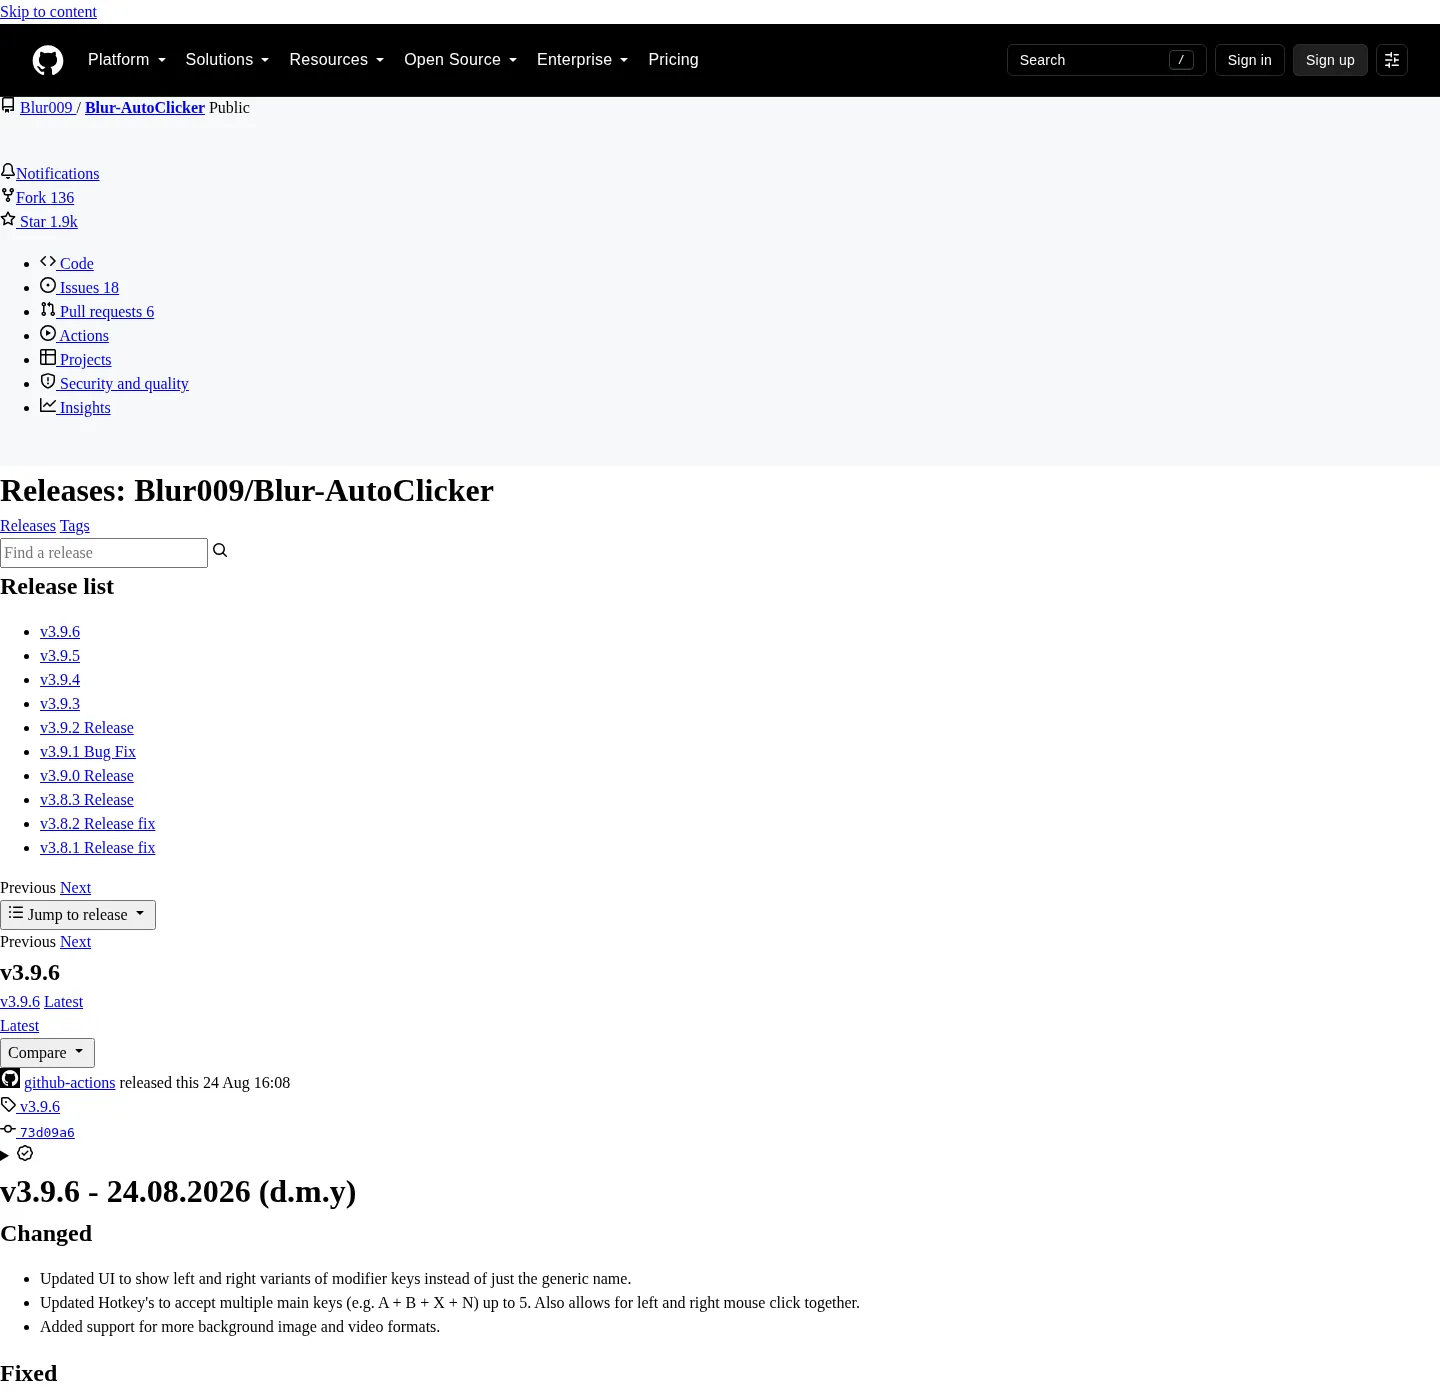Open v3.9.4 in the release list
The width and height of the screenshot is (1440, 1400).
[60, 680]
